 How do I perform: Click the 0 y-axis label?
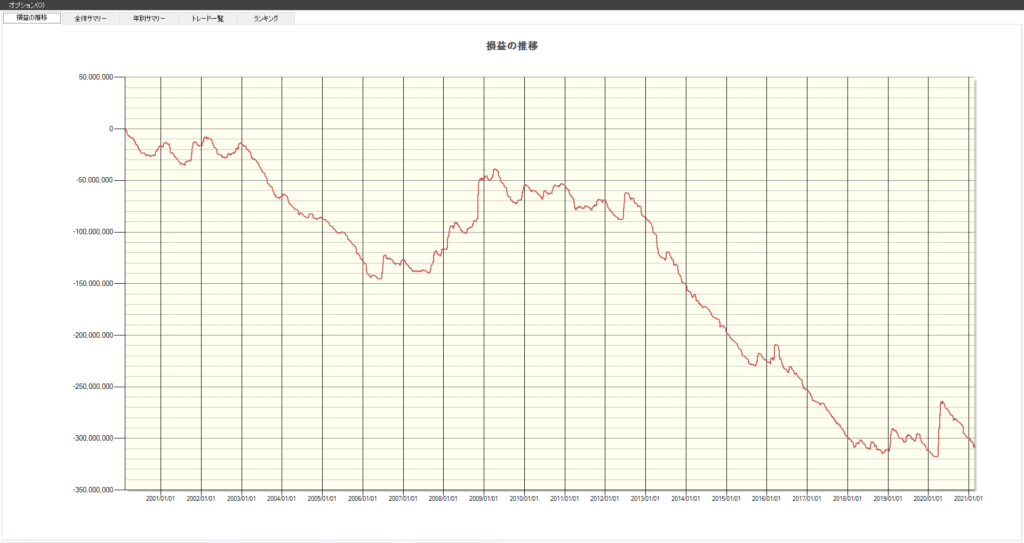click(x=111, y=129)
